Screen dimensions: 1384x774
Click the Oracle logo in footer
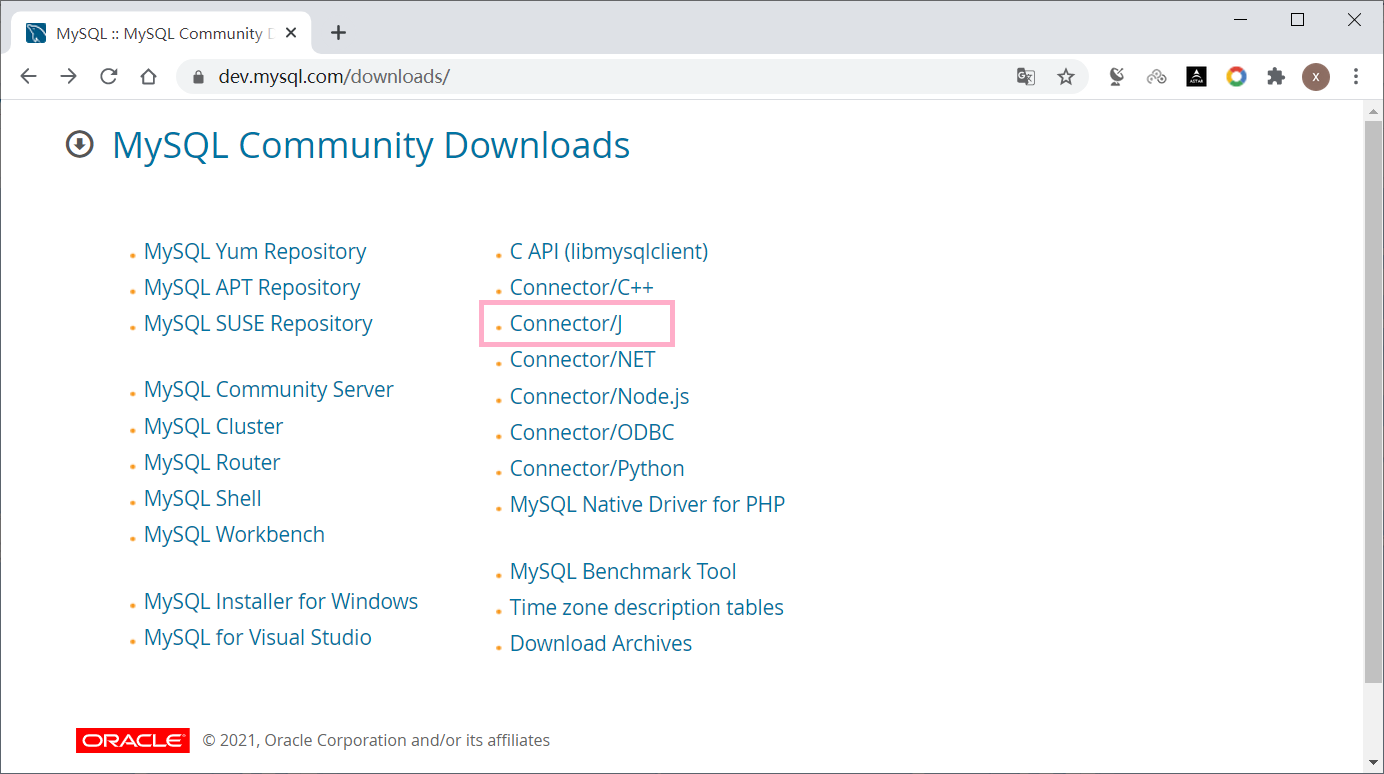click(133, 741)
